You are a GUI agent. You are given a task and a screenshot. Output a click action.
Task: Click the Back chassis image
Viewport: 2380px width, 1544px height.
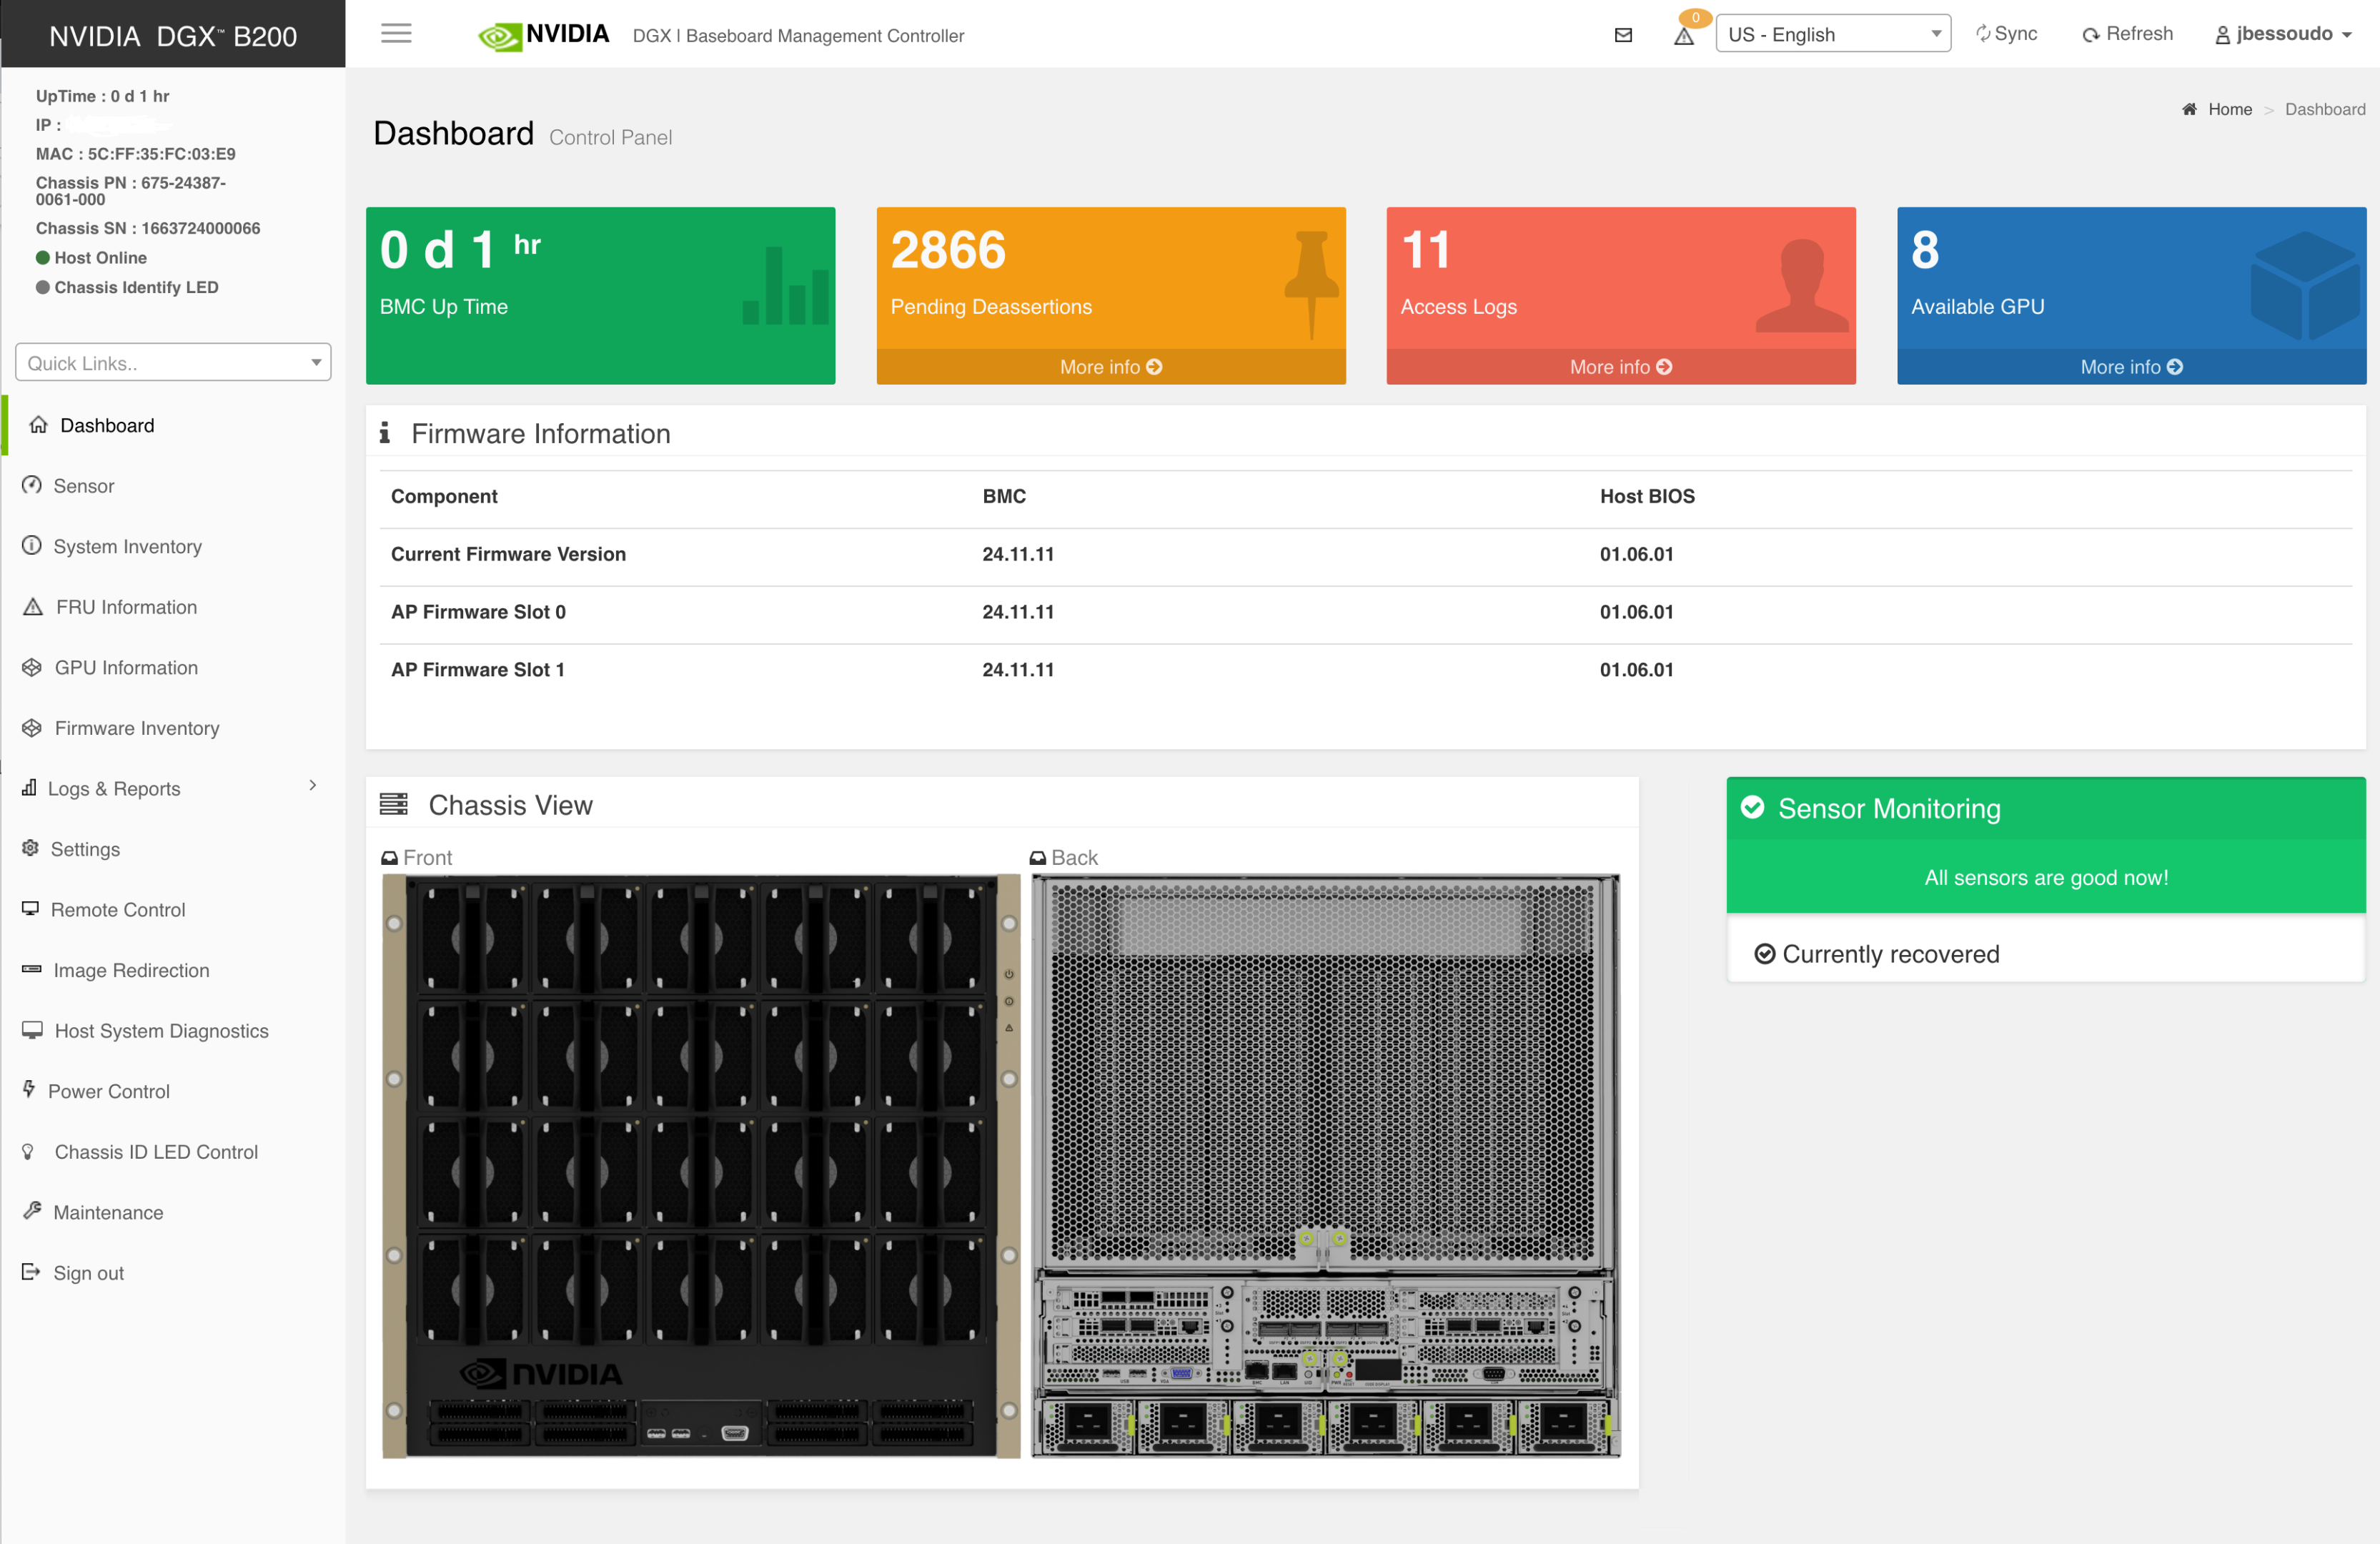1325,1165
